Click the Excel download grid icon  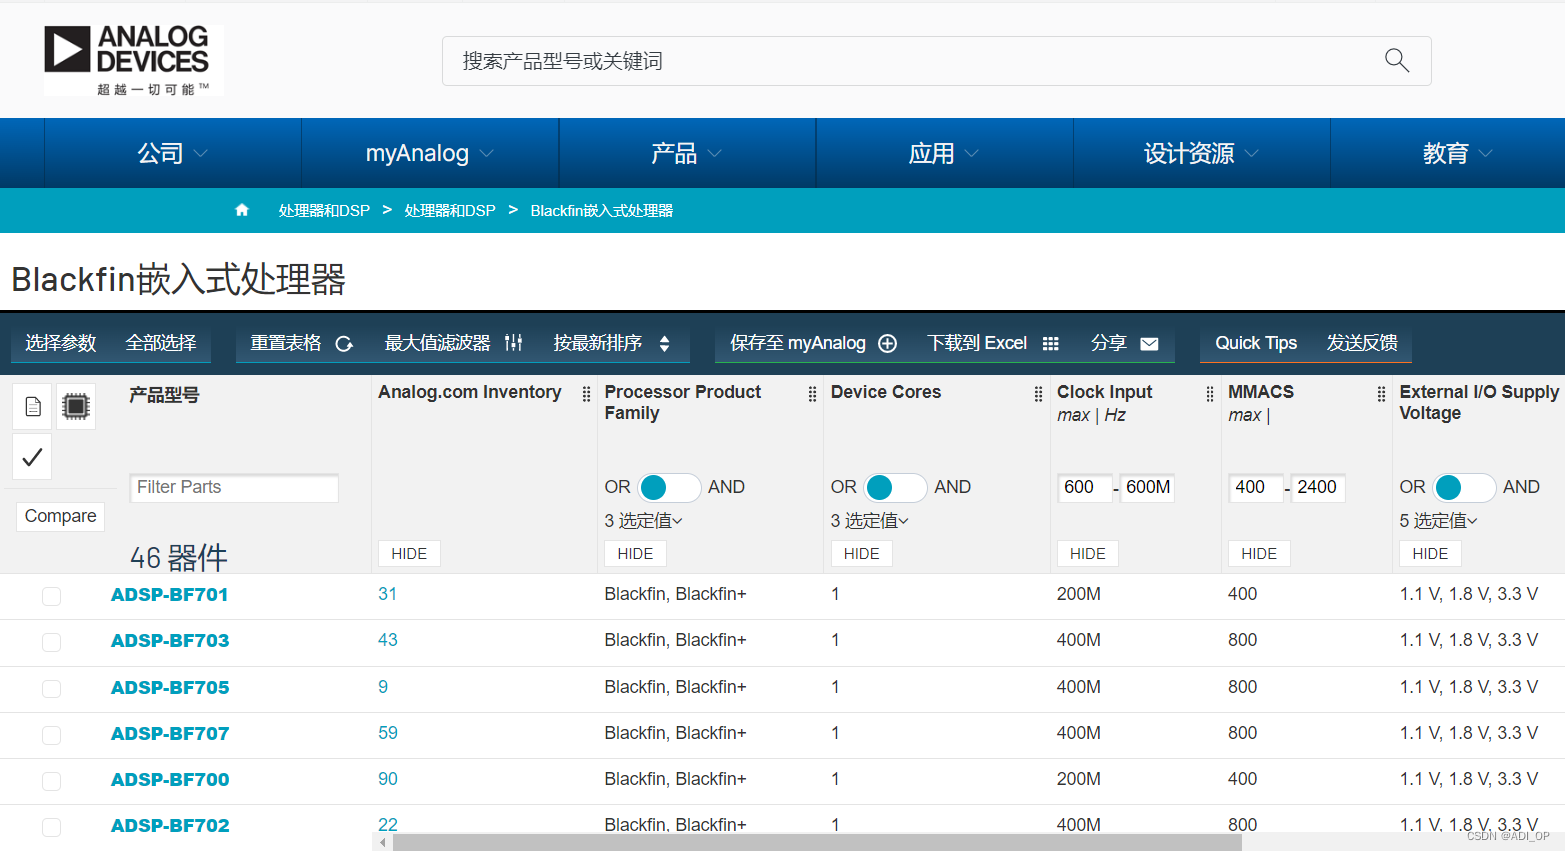pyautogui.click(x=1050, y=343)
